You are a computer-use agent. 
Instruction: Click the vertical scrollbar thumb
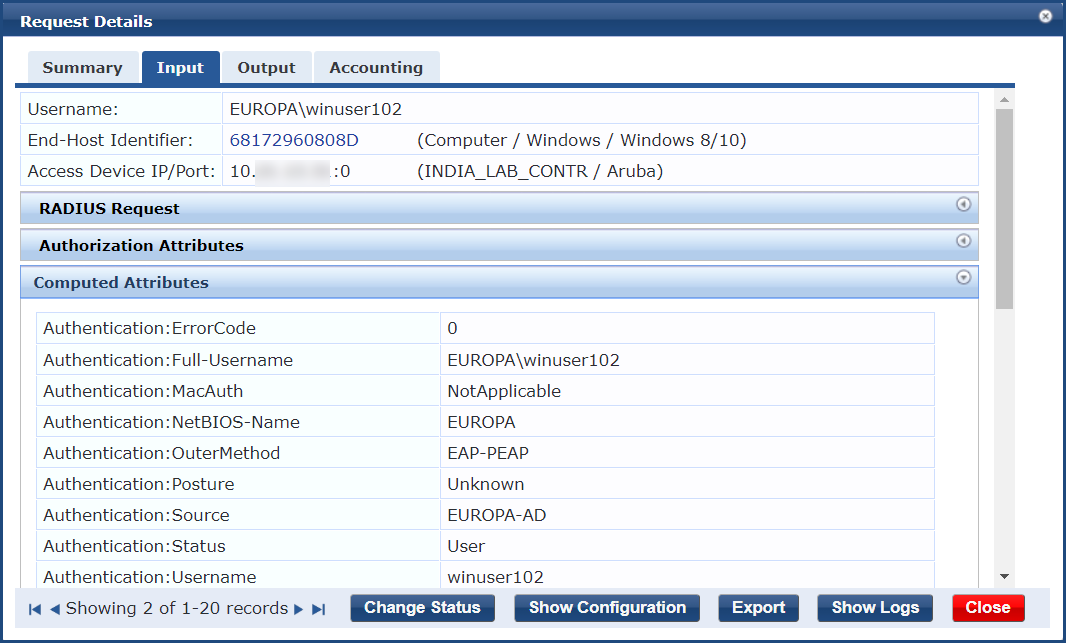(x=1004, y=209)
